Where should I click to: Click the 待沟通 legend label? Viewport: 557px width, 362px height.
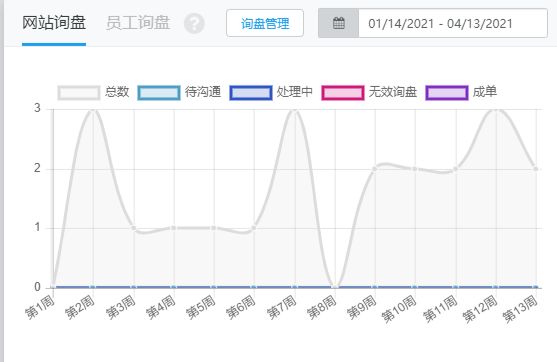click(x=203, y=92)
